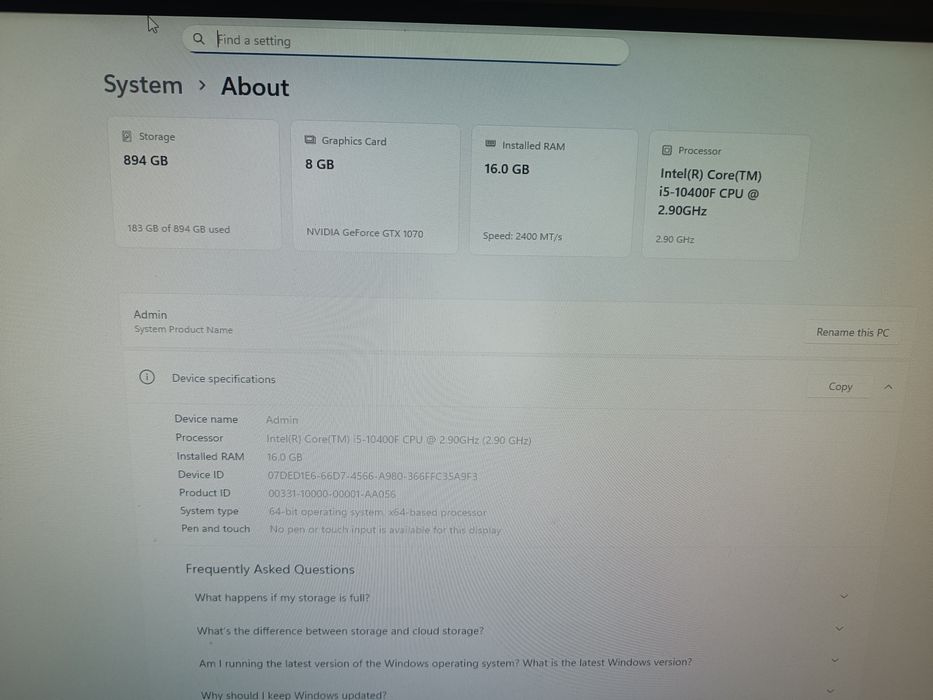Copy the device specifications
This screenshot has width=933, height=700.
[840, 387]
